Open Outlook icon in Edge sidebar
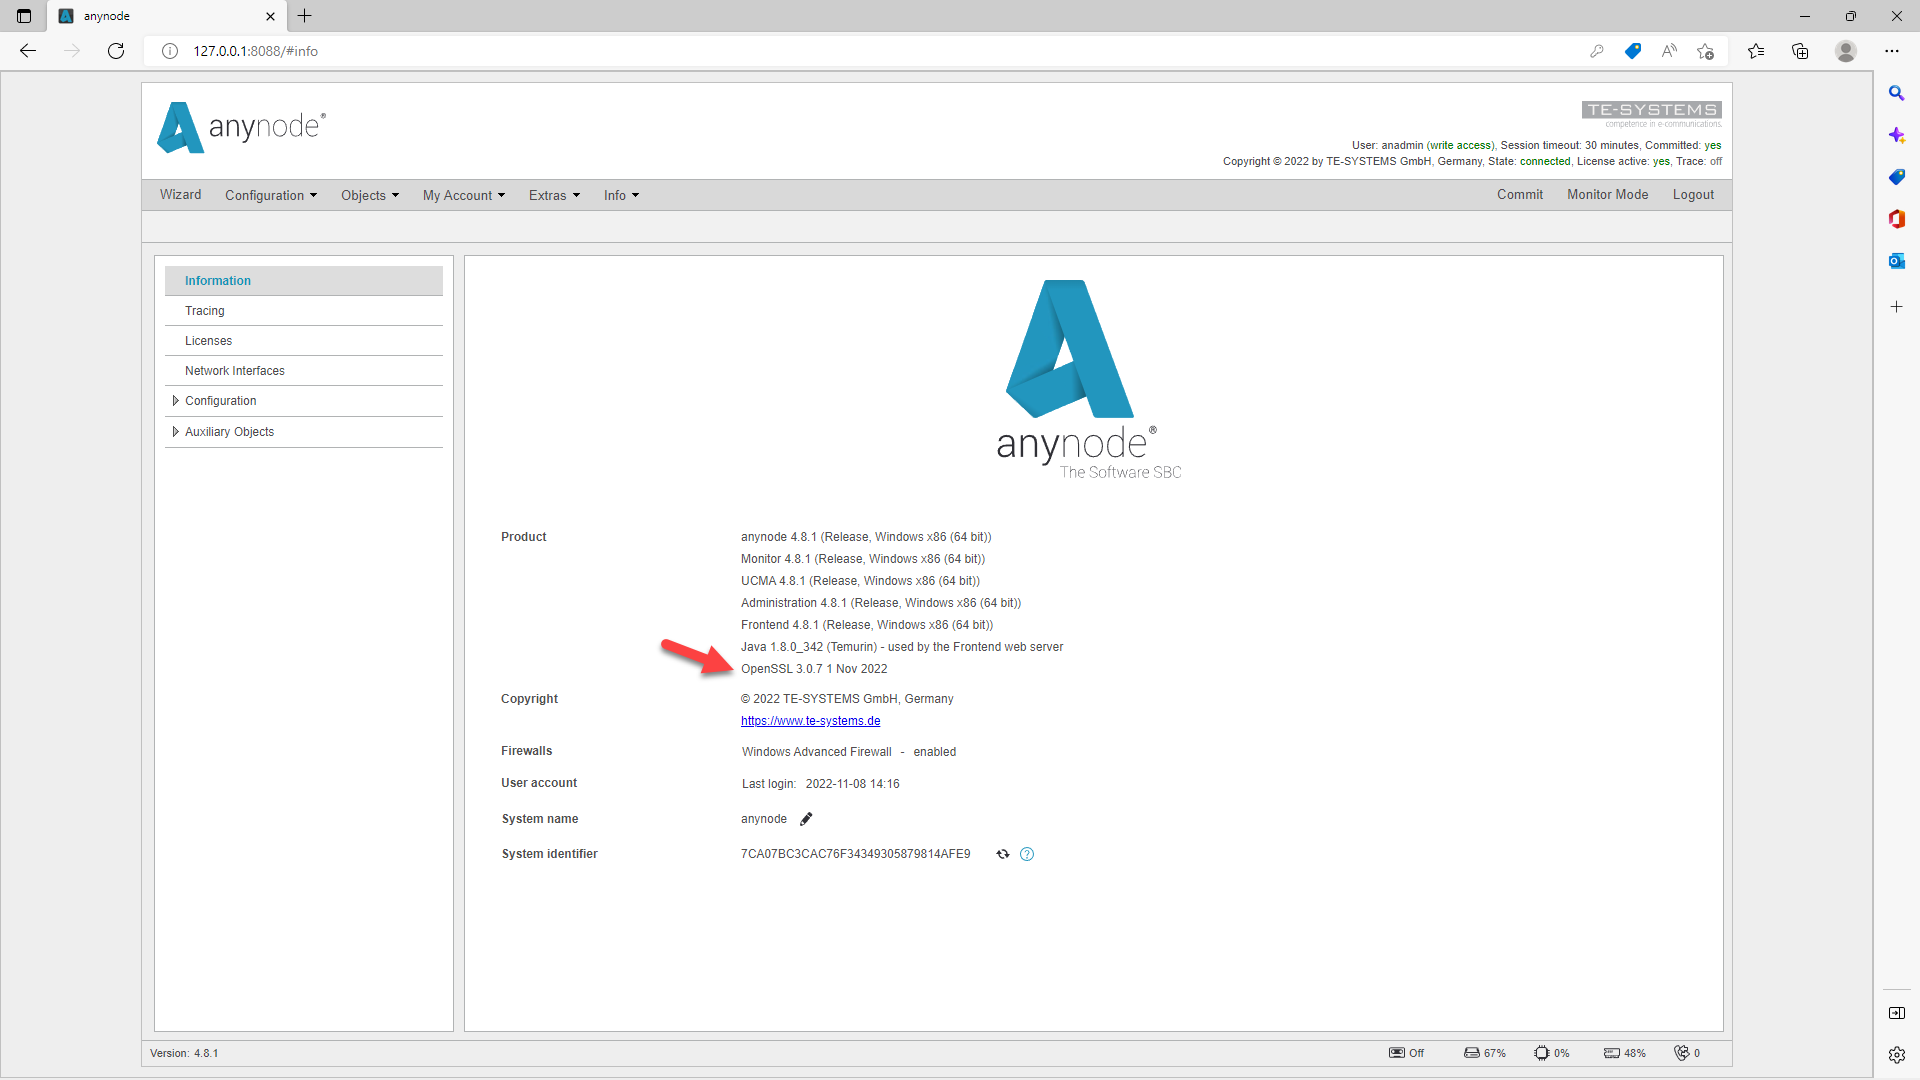This screenshot has height=1080, width=1920. (1896, 261)
